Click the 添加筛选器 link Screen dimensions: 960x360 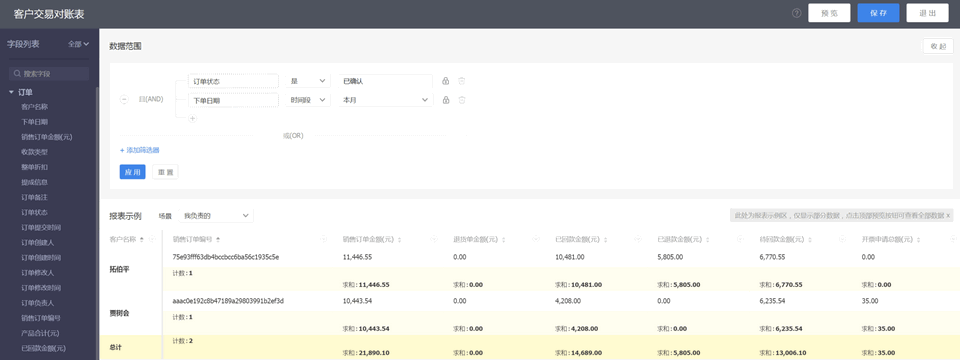pyautogui.click(x=140, y=150)
